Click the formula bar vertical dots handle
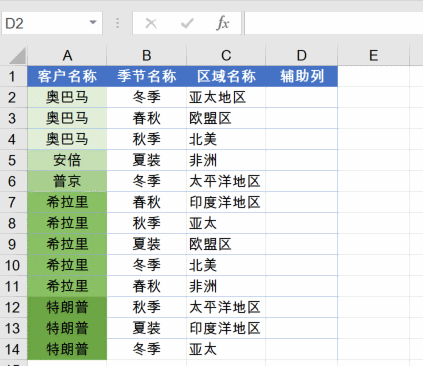 (117, 23)
